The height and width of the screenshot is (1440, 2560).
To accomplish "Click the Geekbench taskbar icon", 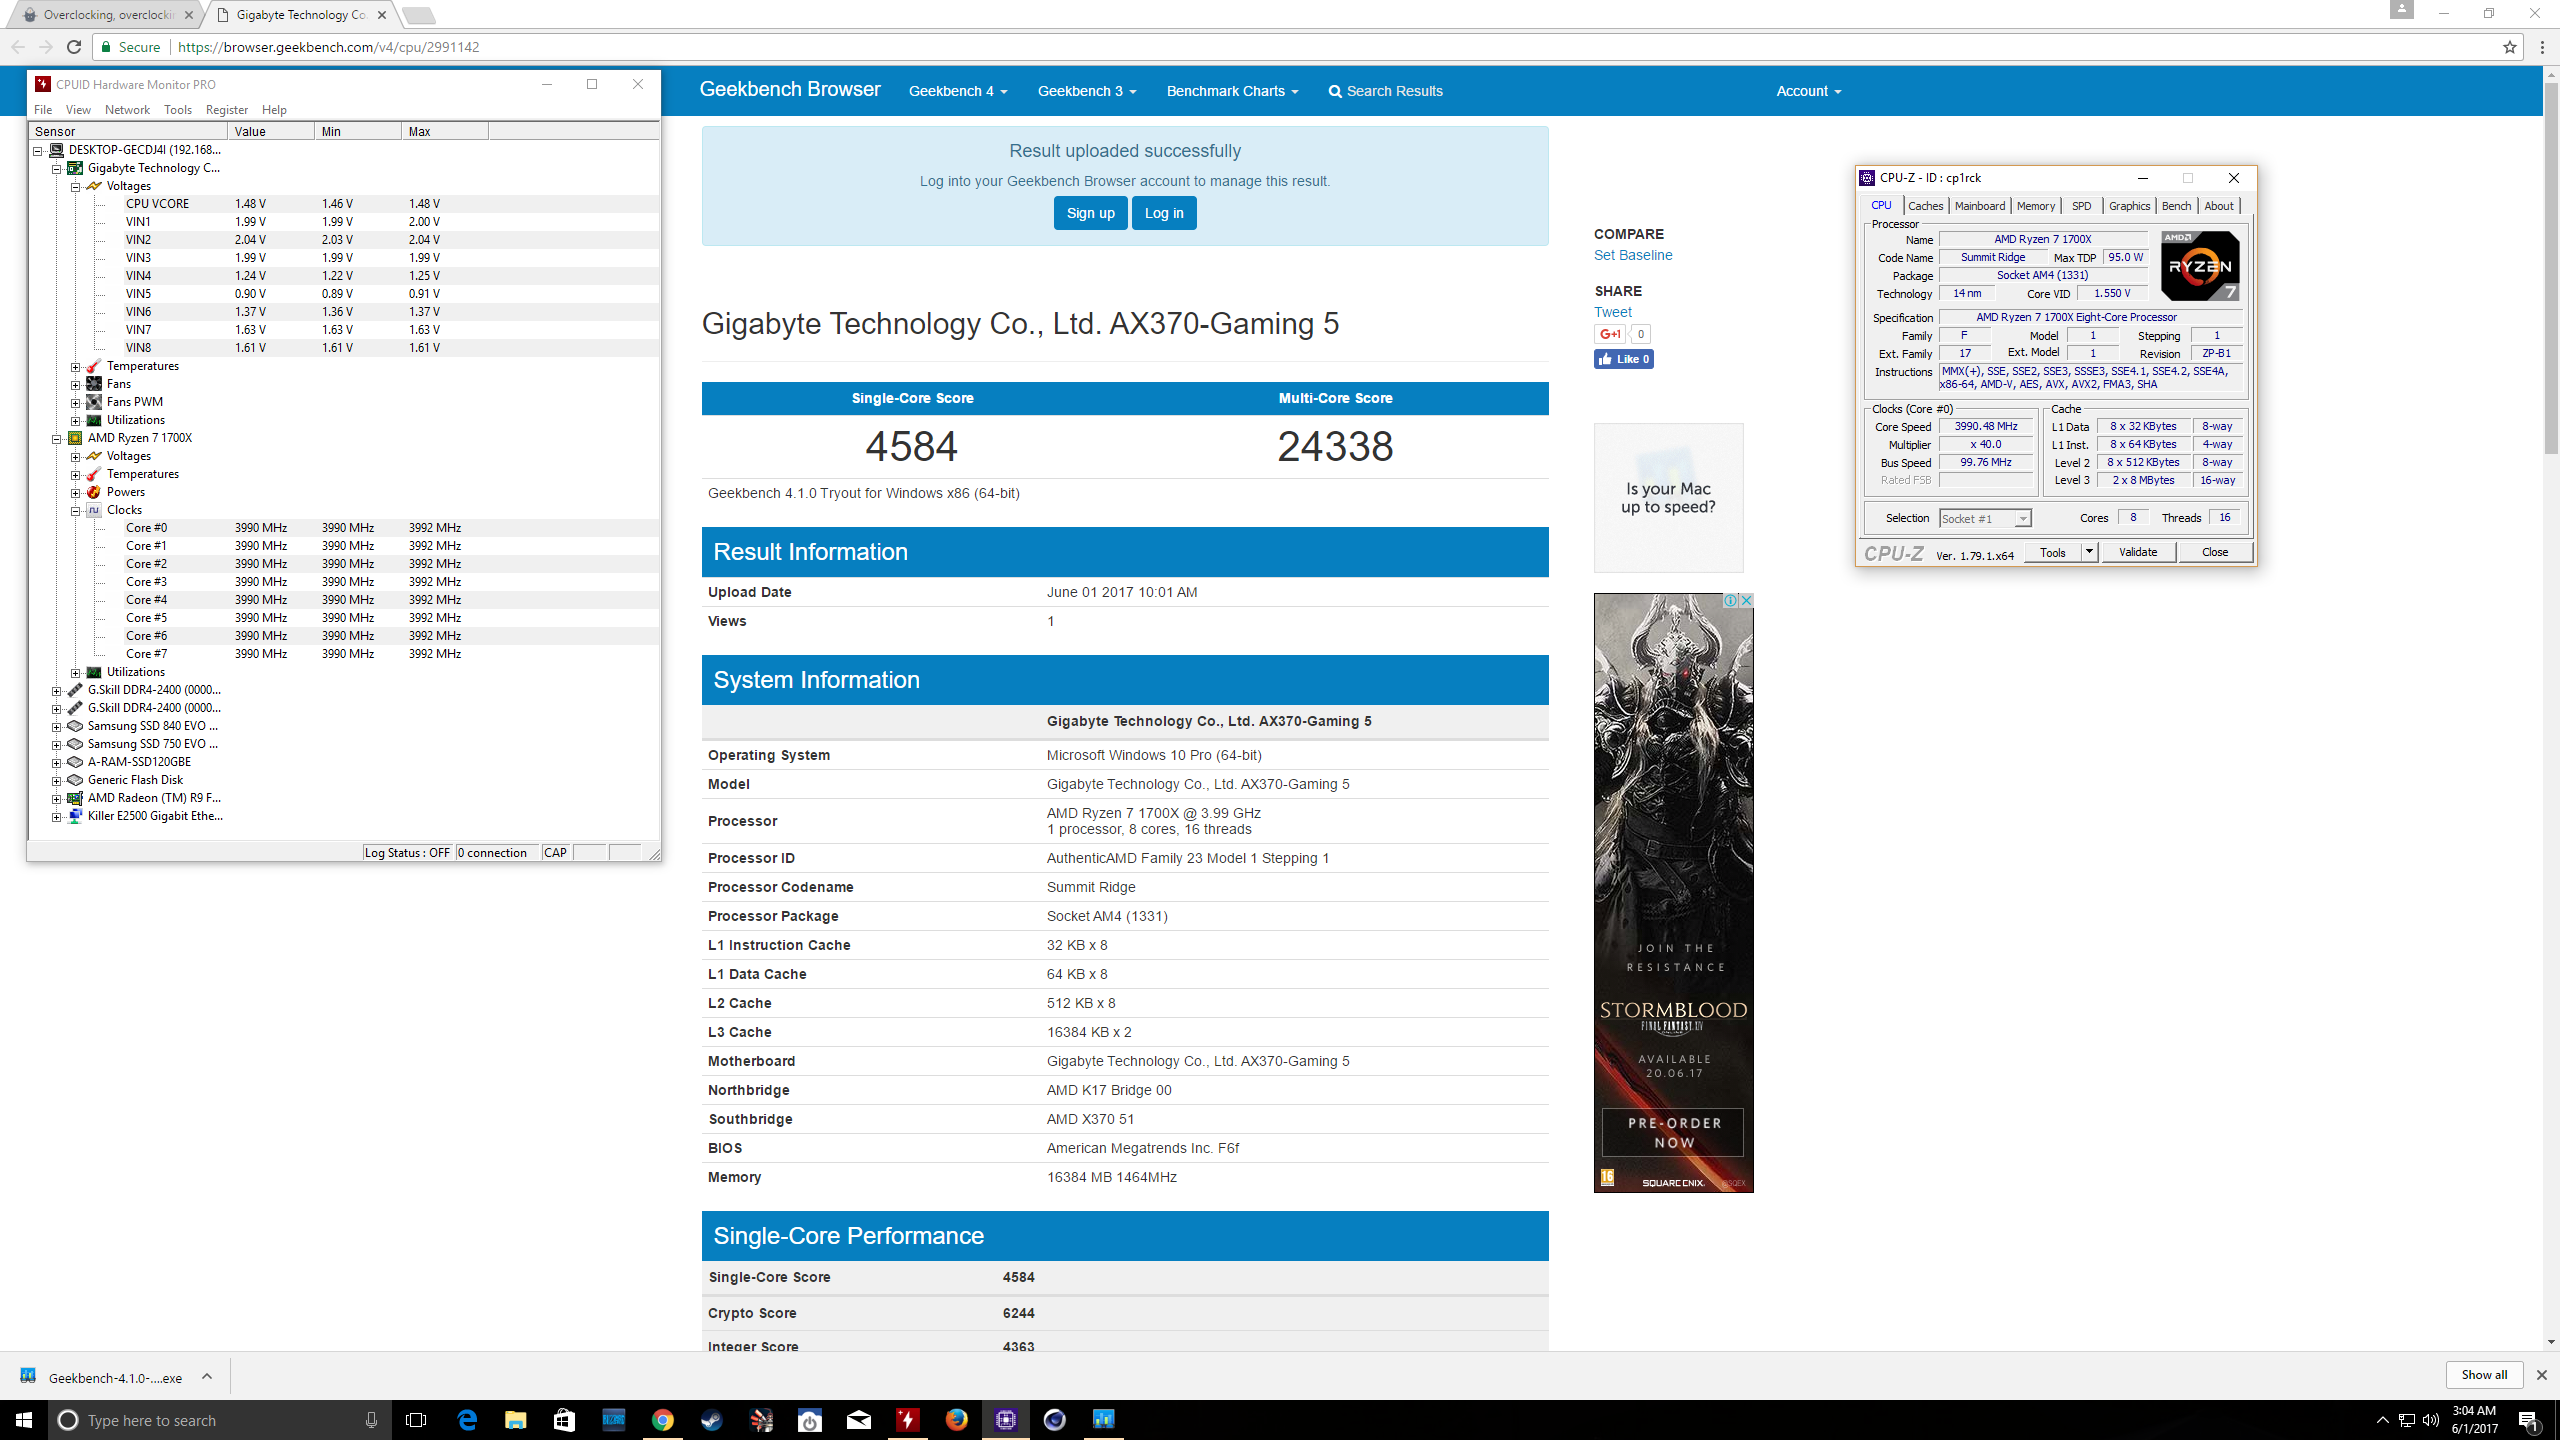I will click(x=1103, y=1420).
